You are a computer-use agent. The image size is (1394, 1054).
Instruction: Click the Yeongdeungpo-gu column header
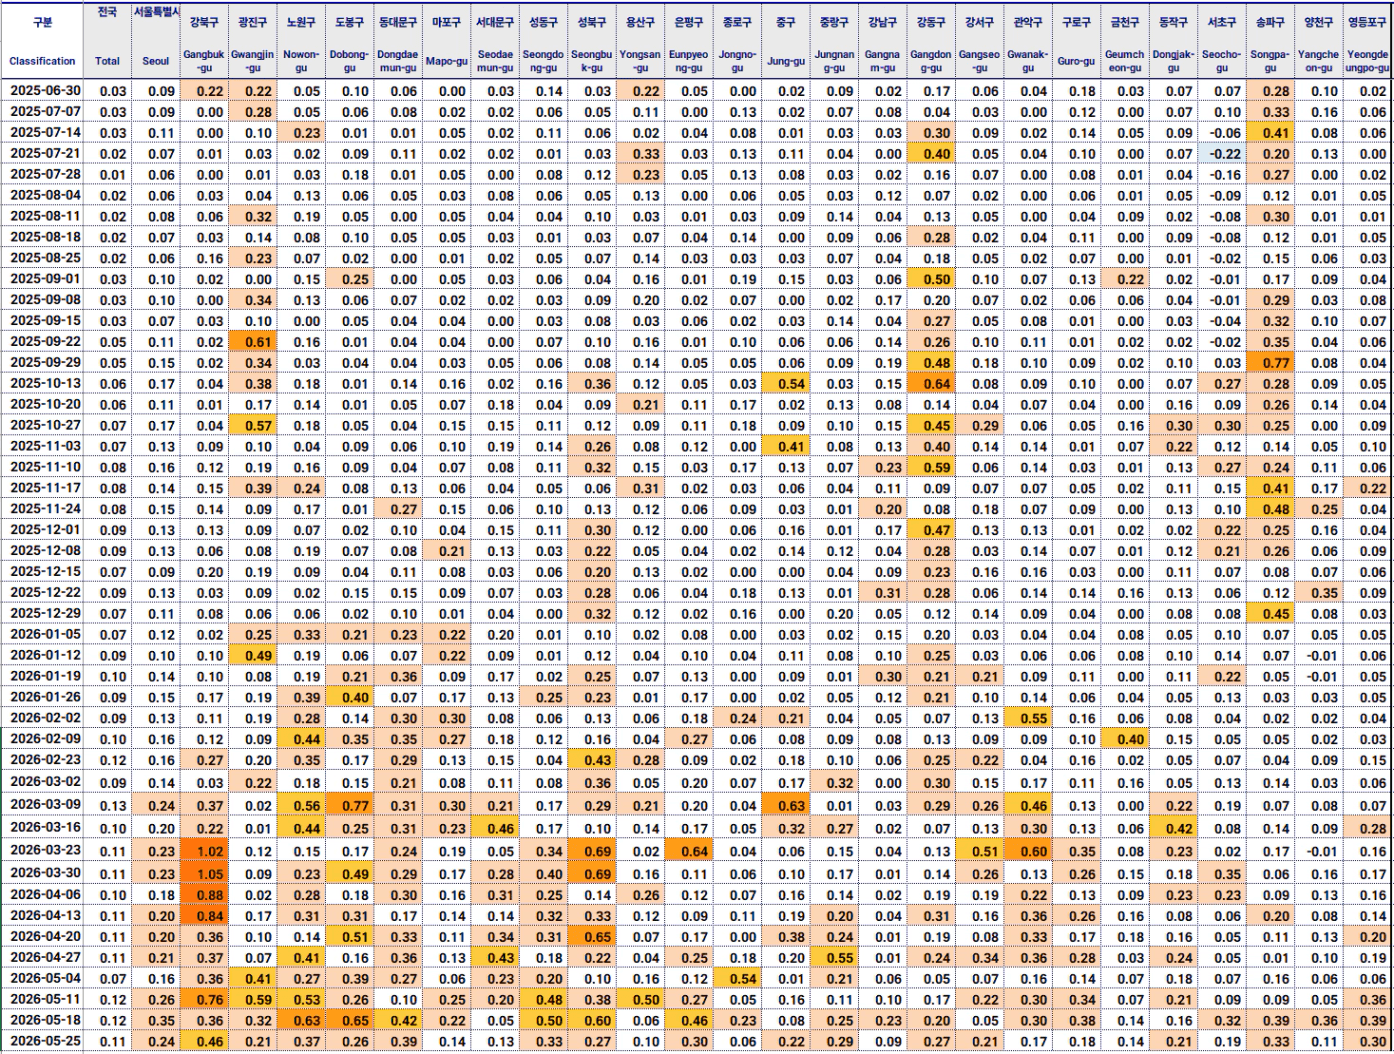1367,40
